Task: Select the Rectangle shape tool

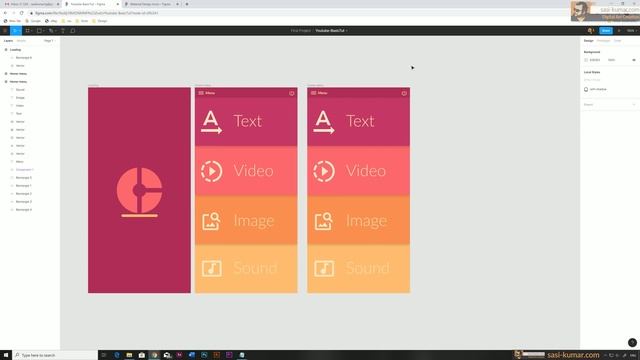Action: (x=40, y=31)
